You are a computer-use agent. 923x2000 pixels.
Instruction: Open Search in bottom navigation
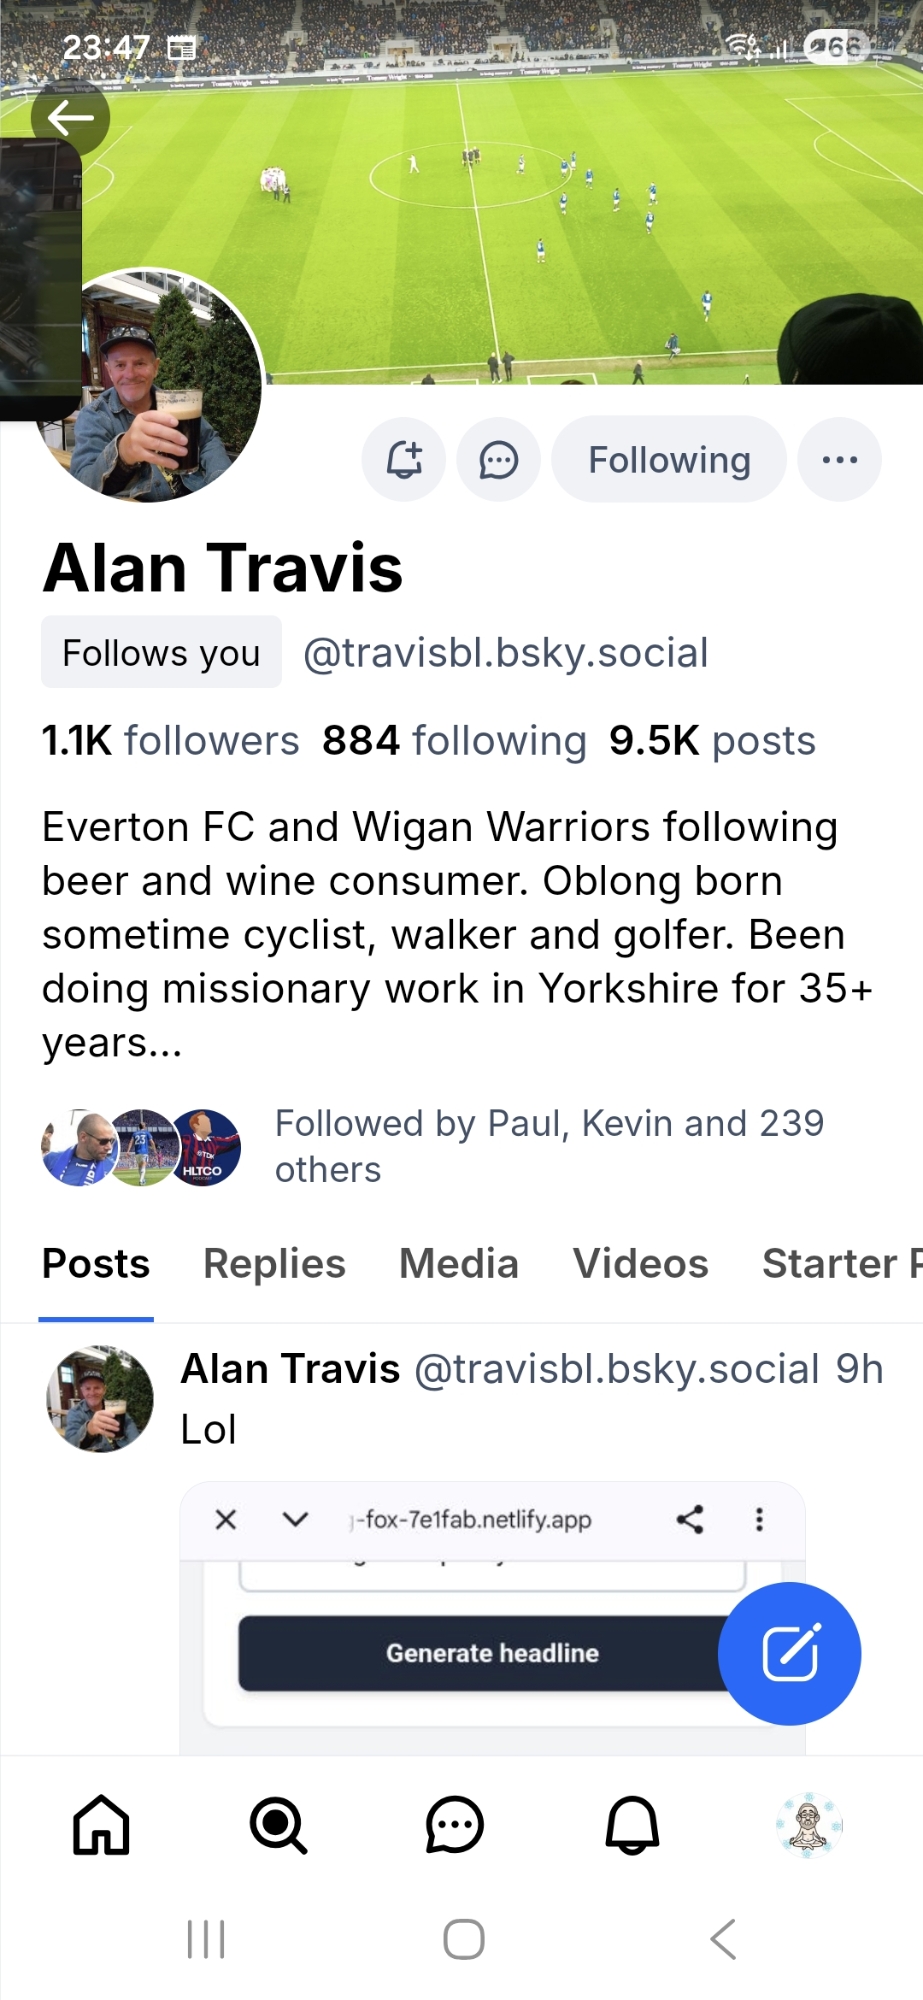tap(278, 1825)
